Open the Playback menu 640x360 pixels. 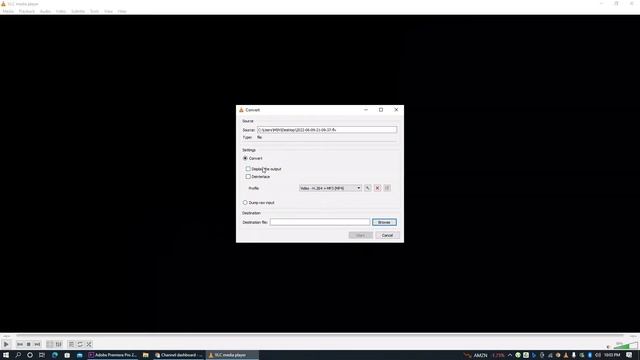click(27, 11)
